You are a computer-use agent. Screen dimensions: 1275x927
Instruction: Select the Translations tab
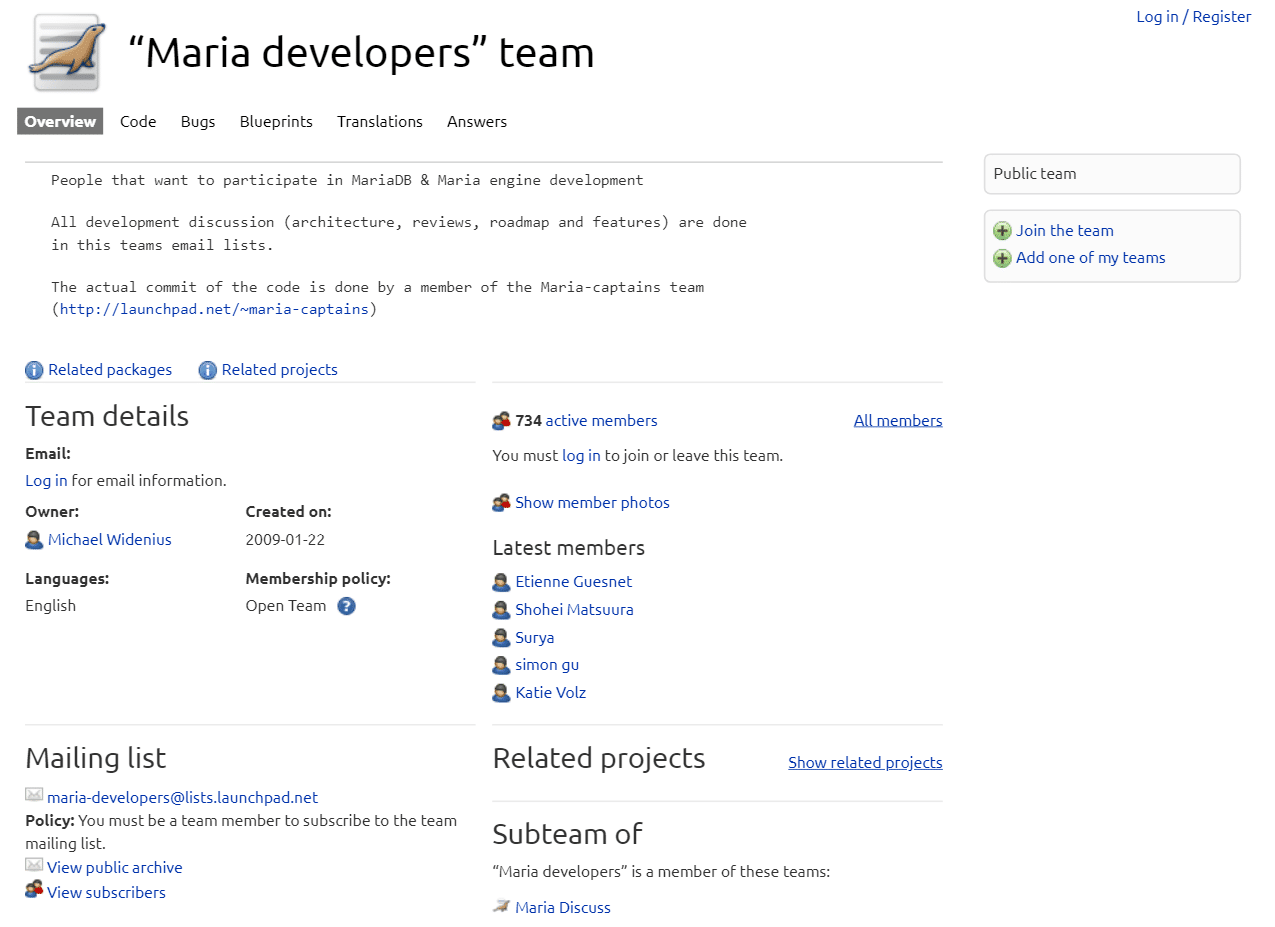tap(380, 121)
